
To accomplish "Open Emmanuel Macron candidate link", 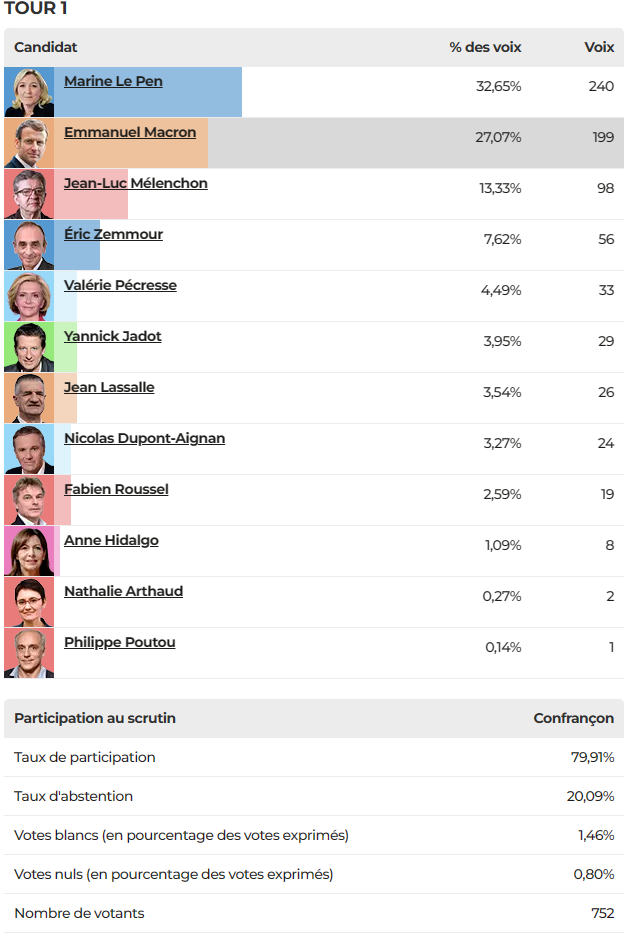I will coord(130,132).
